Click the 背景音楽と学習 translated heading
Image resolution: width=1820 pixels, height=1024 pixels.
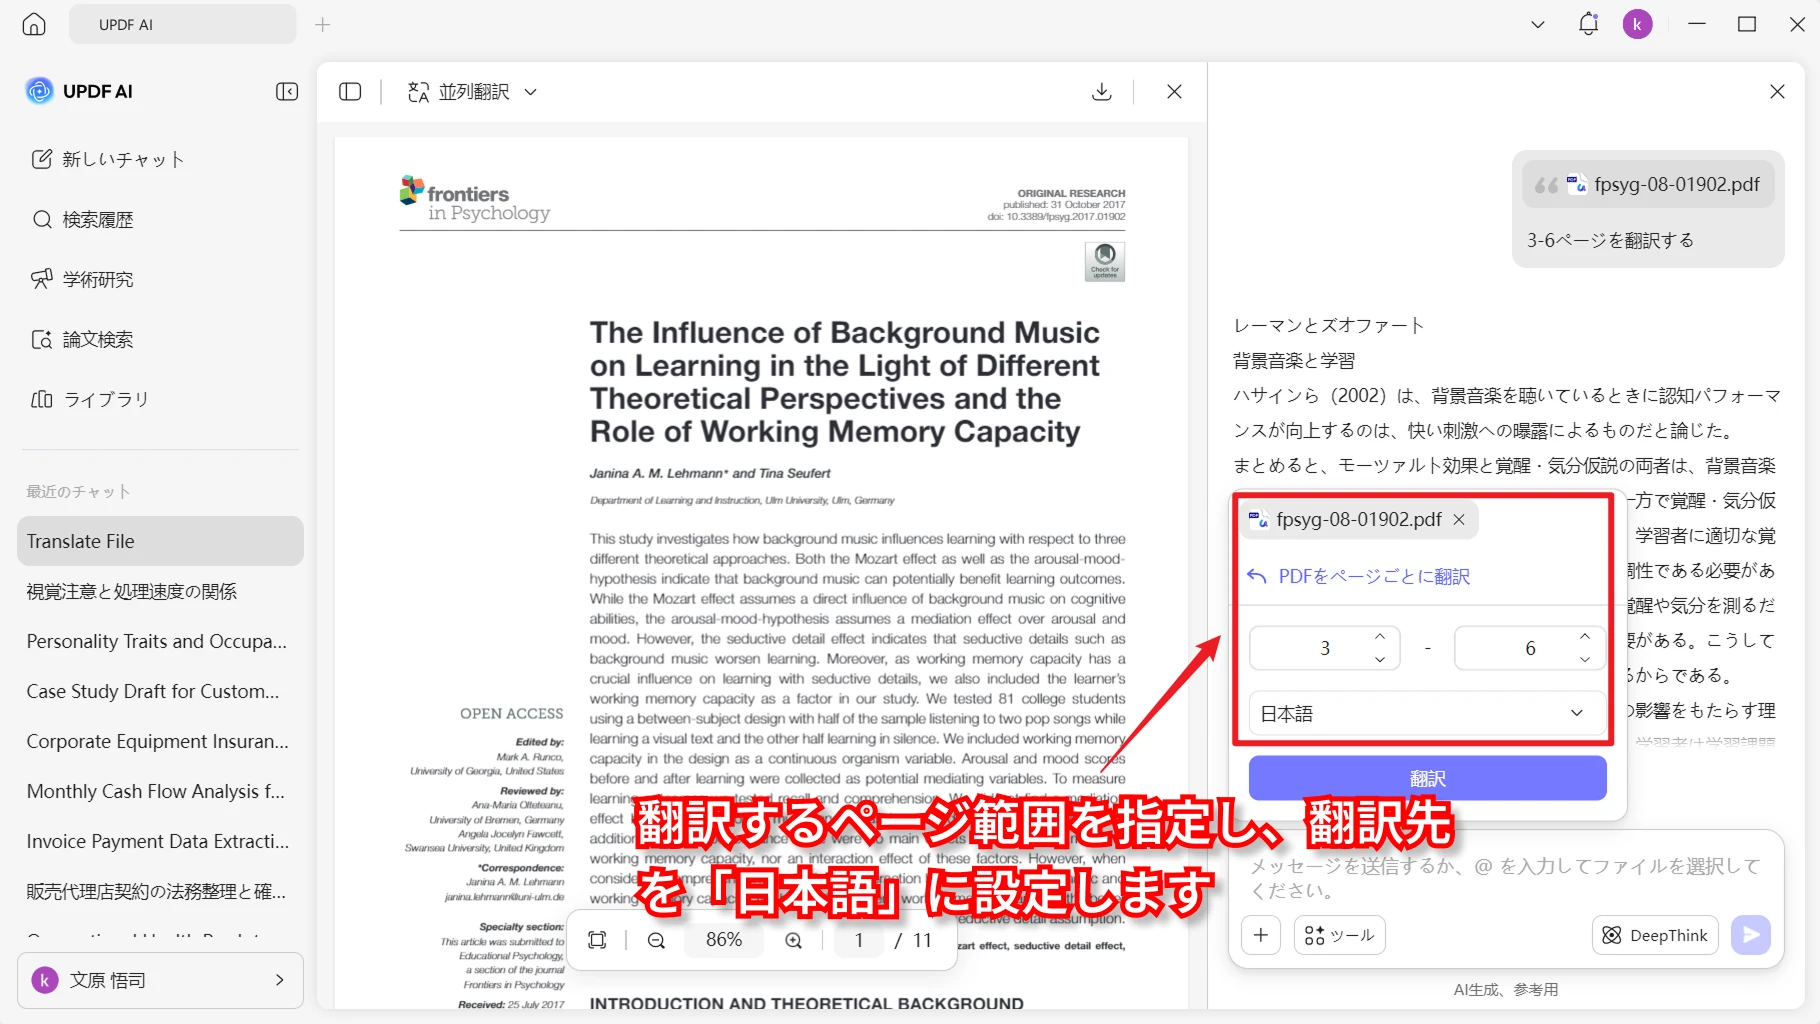[1294, 360]
